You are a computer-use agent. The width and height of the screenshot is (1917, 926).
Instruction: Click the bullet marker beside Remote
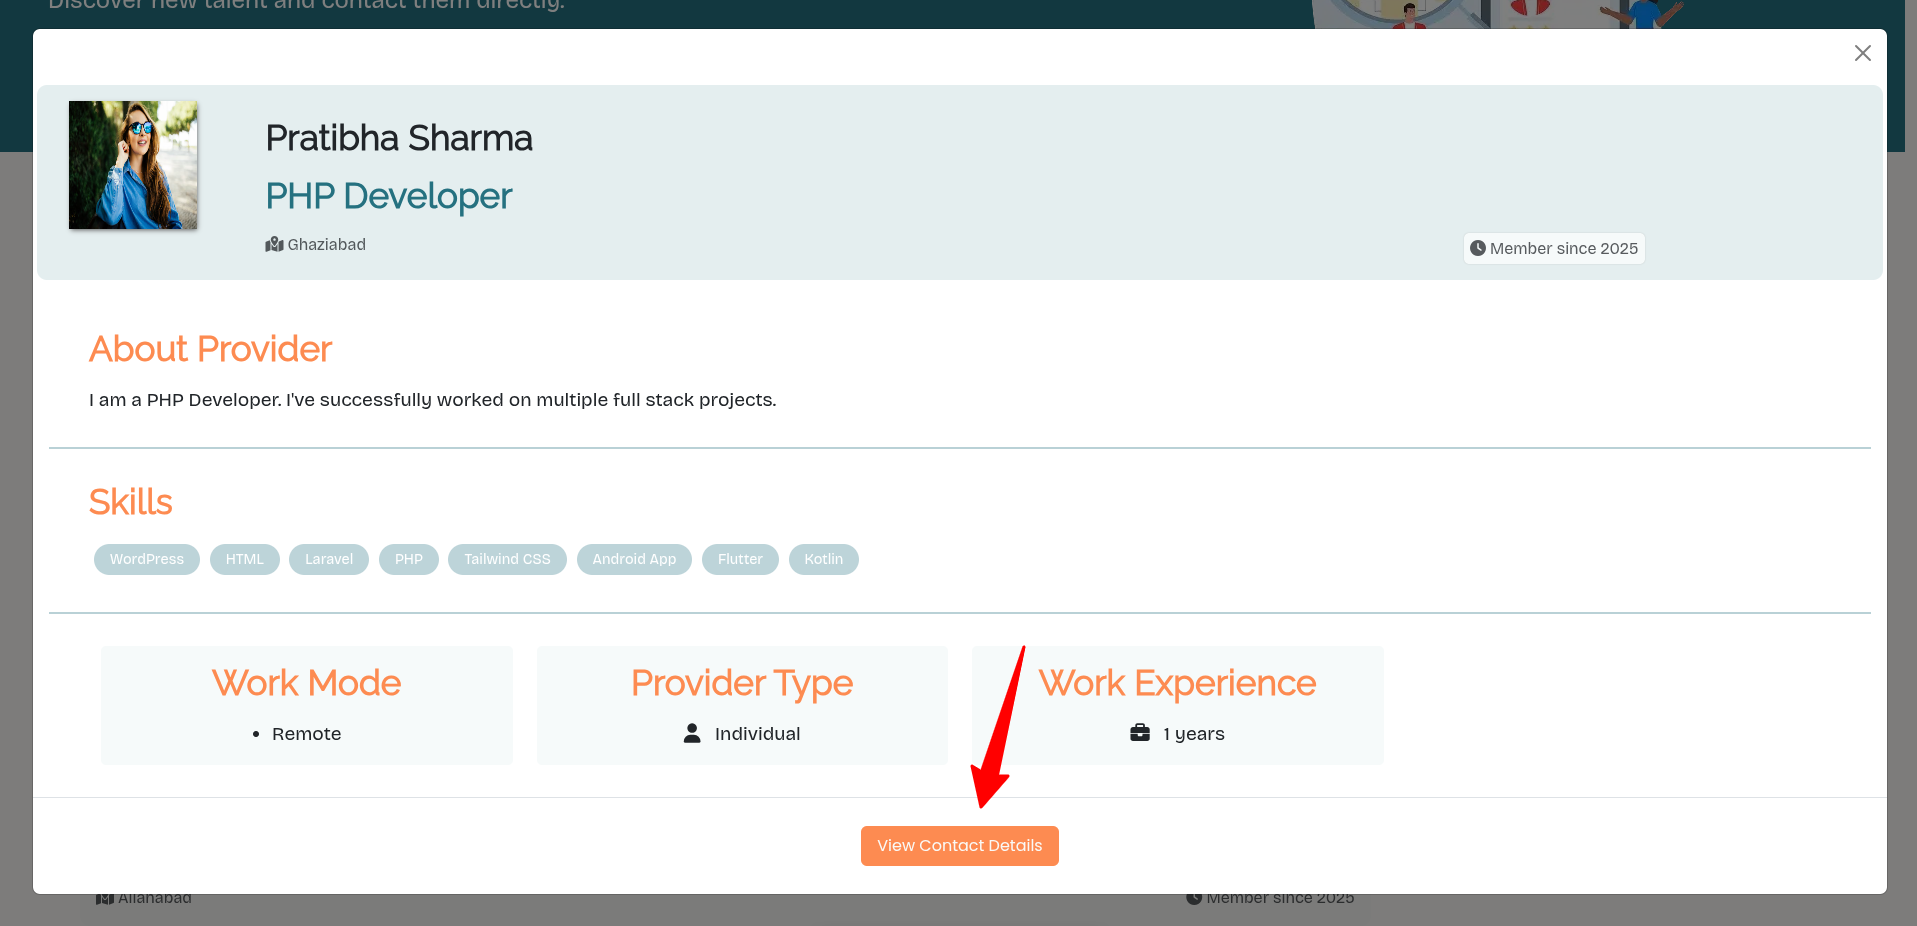click(257, 733)
